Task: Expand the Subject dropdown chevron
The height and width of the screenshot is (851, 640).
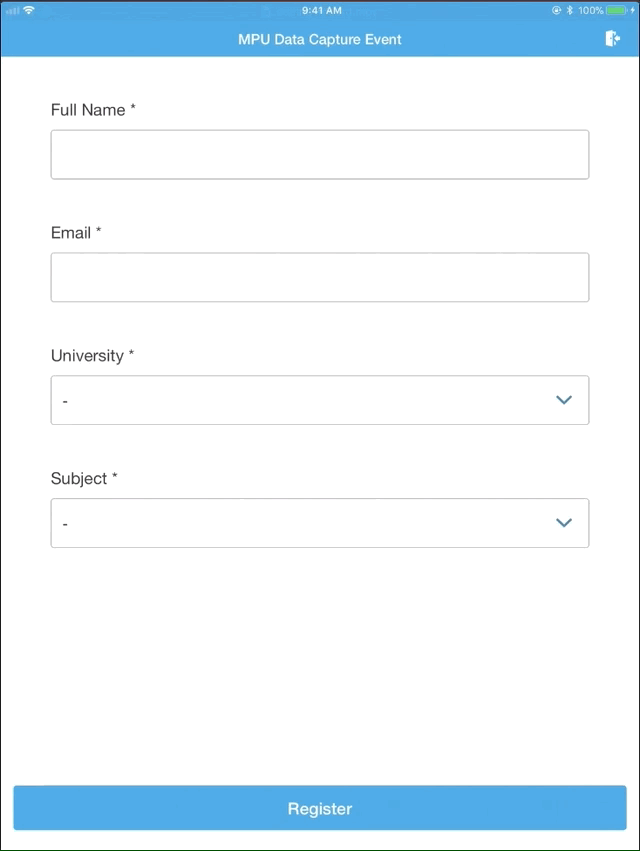Action: coord(564,523)
